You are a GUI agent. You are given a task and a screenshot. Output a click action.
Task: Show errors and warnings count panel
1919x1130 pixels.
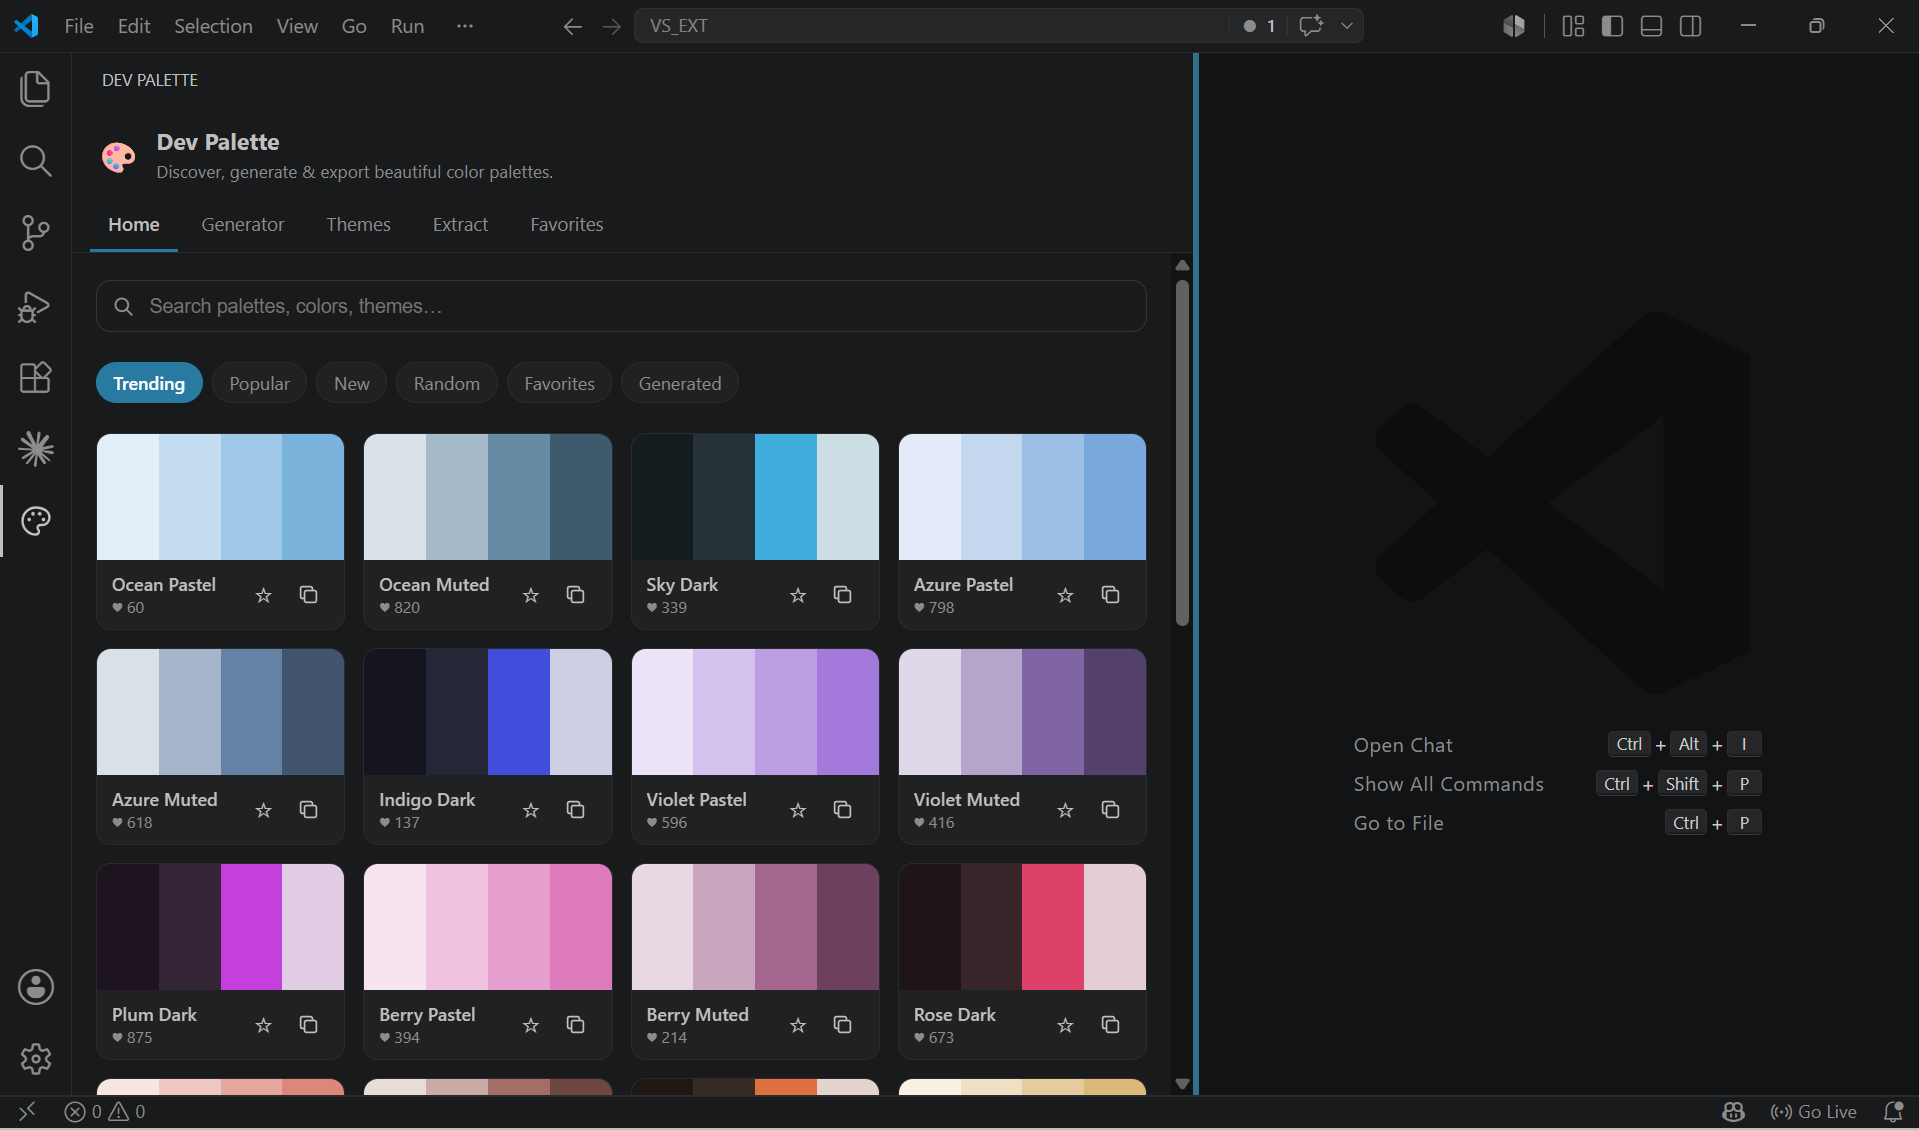(105, 1112)
